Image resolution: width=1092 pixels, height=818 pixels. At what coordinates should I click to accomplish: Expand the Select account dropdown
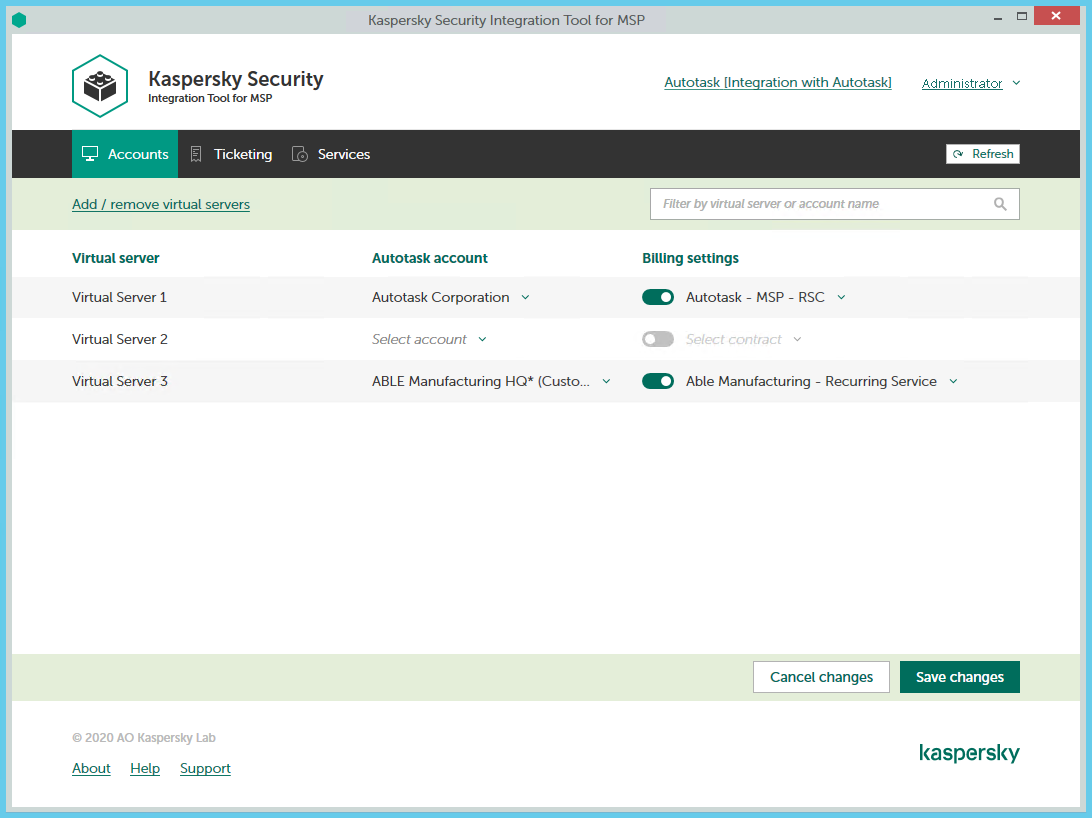pos(429,339)
